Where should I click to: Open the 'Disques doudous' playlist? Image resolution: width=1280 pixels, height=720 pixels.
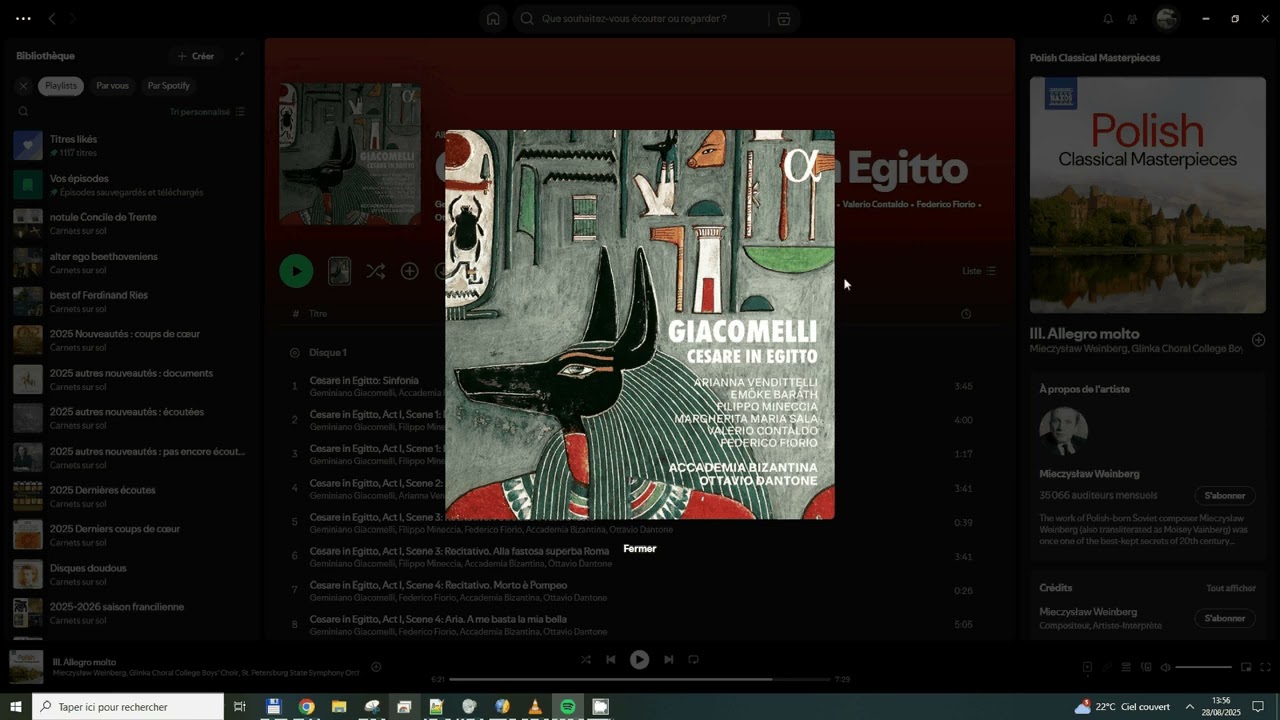pyautogui.click(x=130, y=575)
